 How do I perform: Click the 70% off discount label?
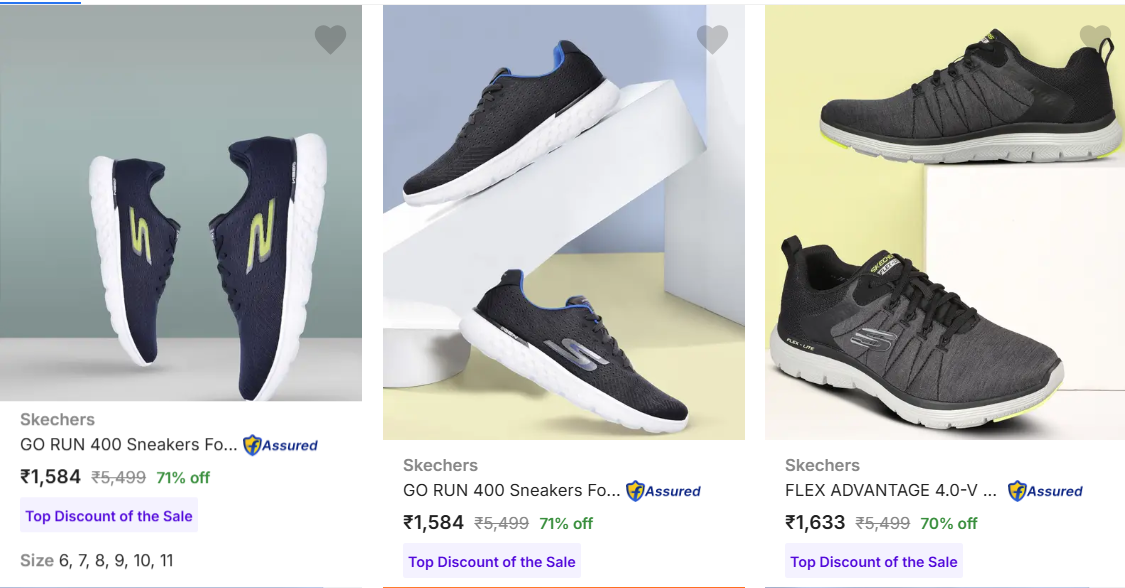point(949,523)
